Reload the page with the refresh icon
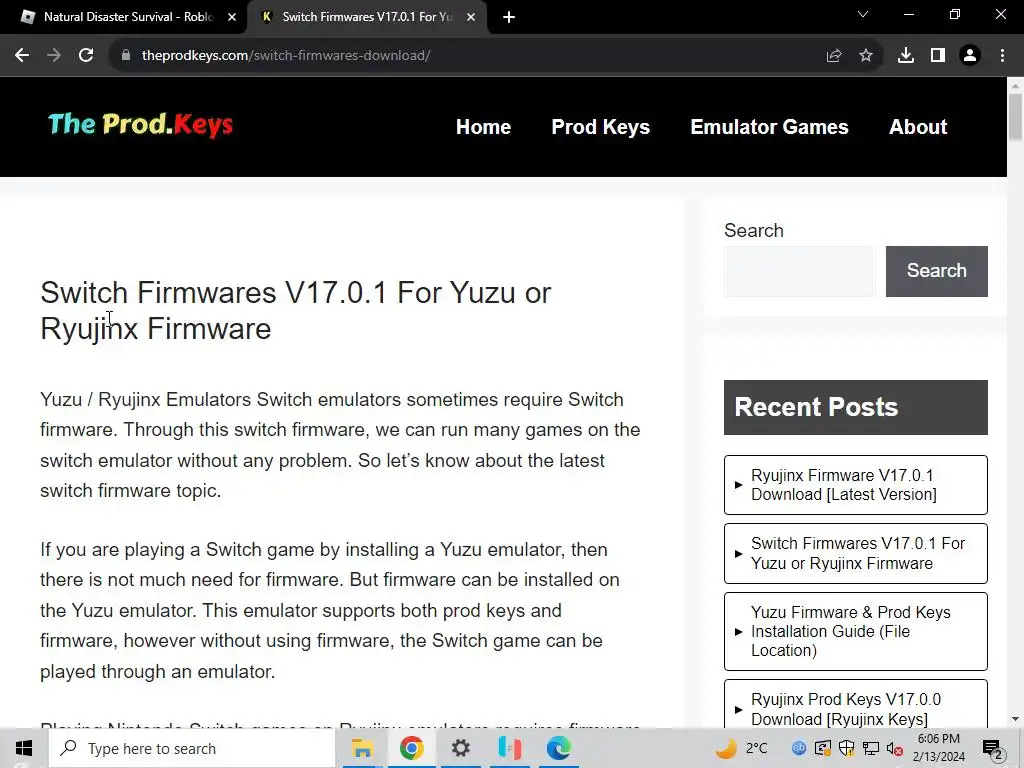 pyautogui.click(x=86, y=56)
